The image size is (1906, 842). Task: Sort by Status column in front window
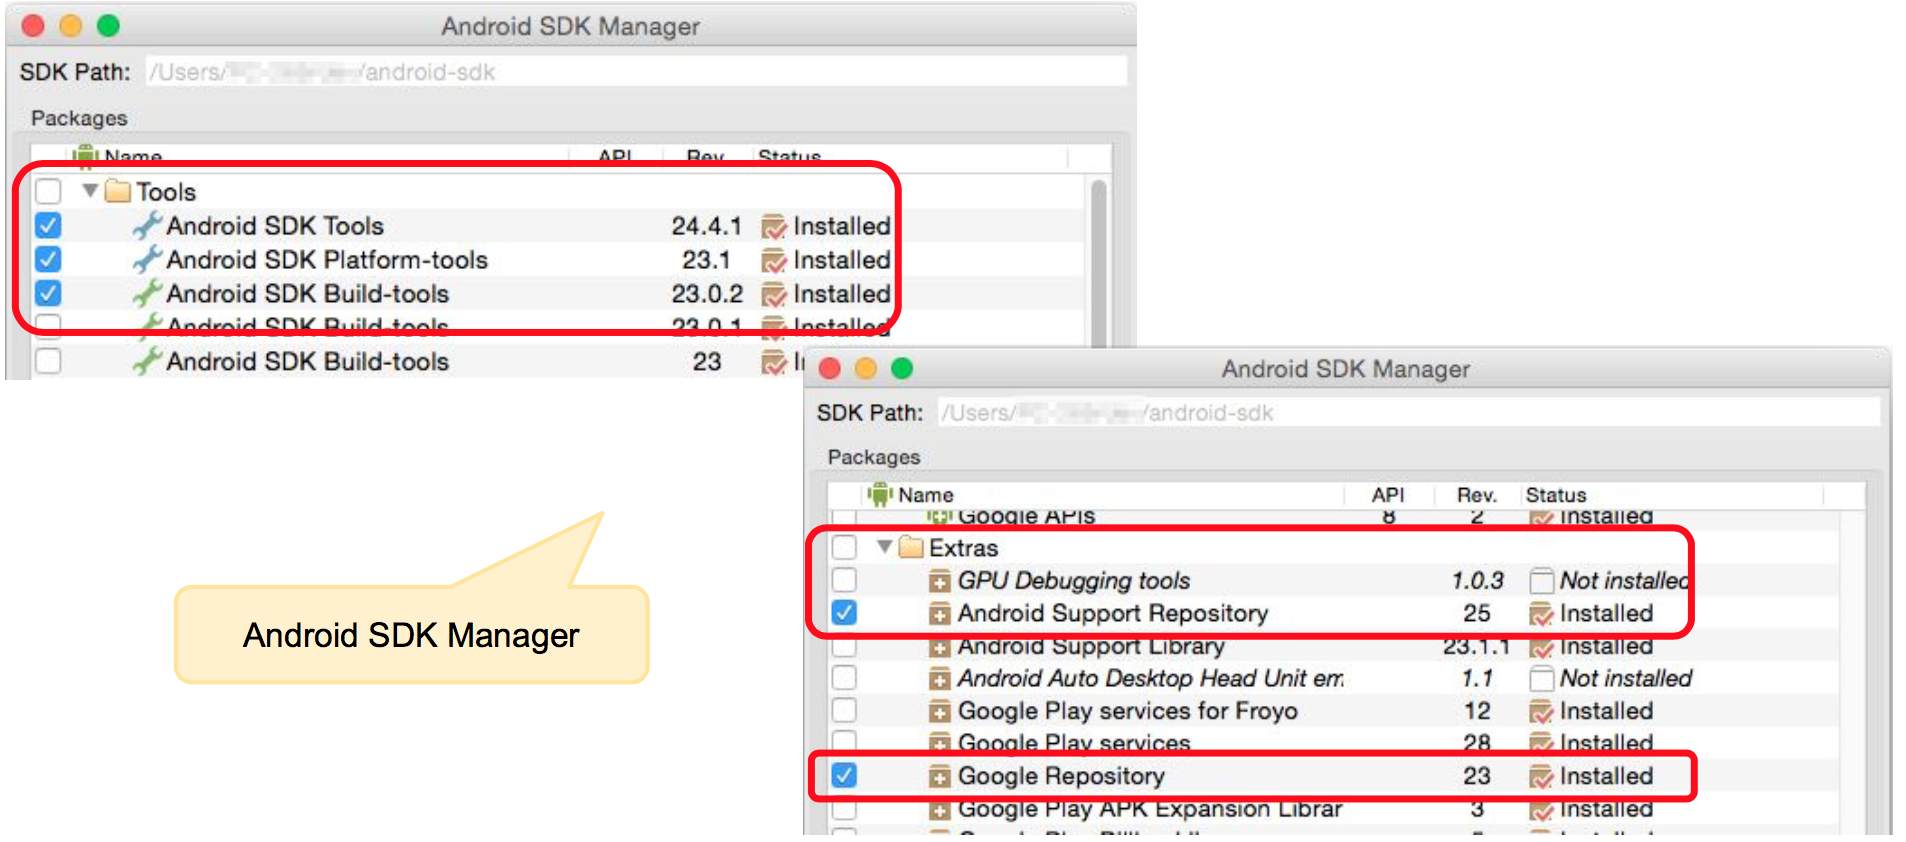(x=1556, y=495)
